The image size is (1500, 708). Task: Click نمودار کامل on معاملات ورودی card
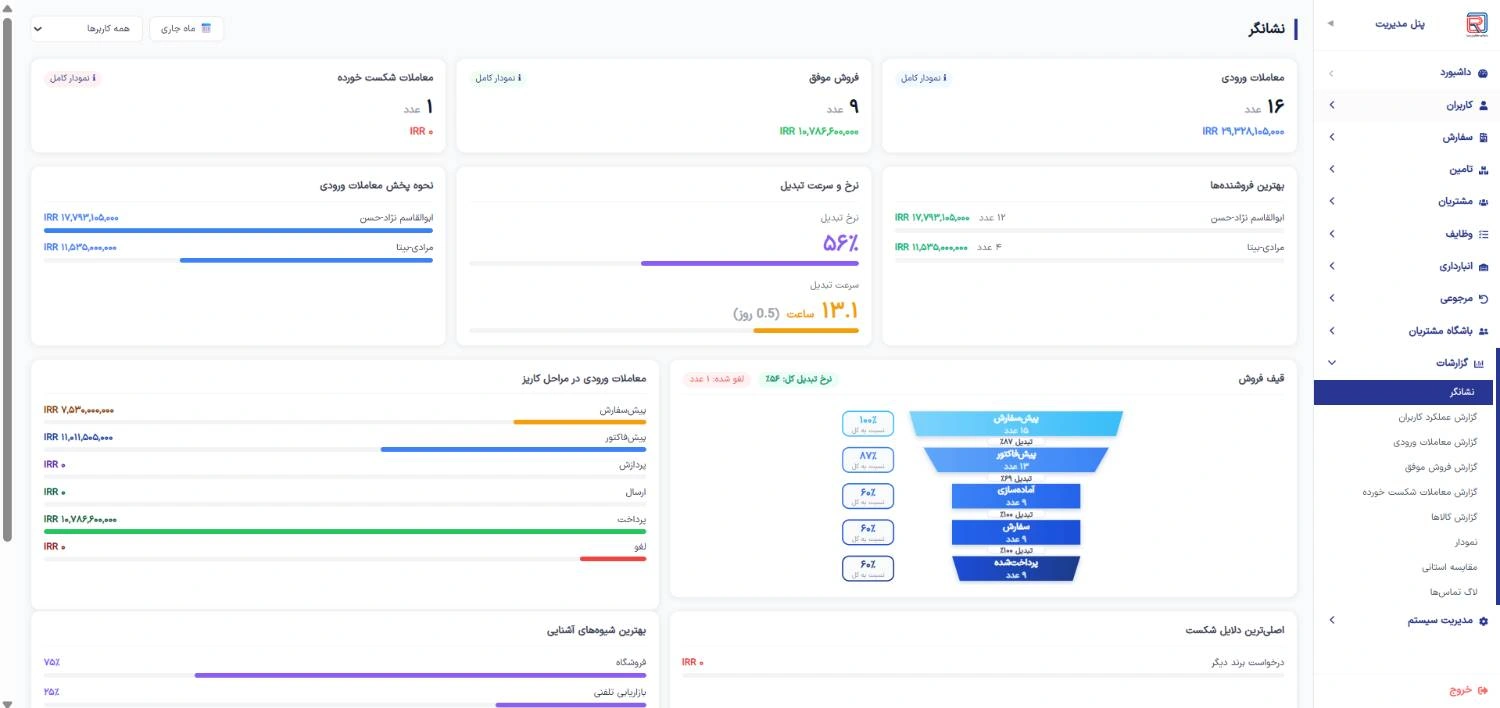(x=924, y=78)
